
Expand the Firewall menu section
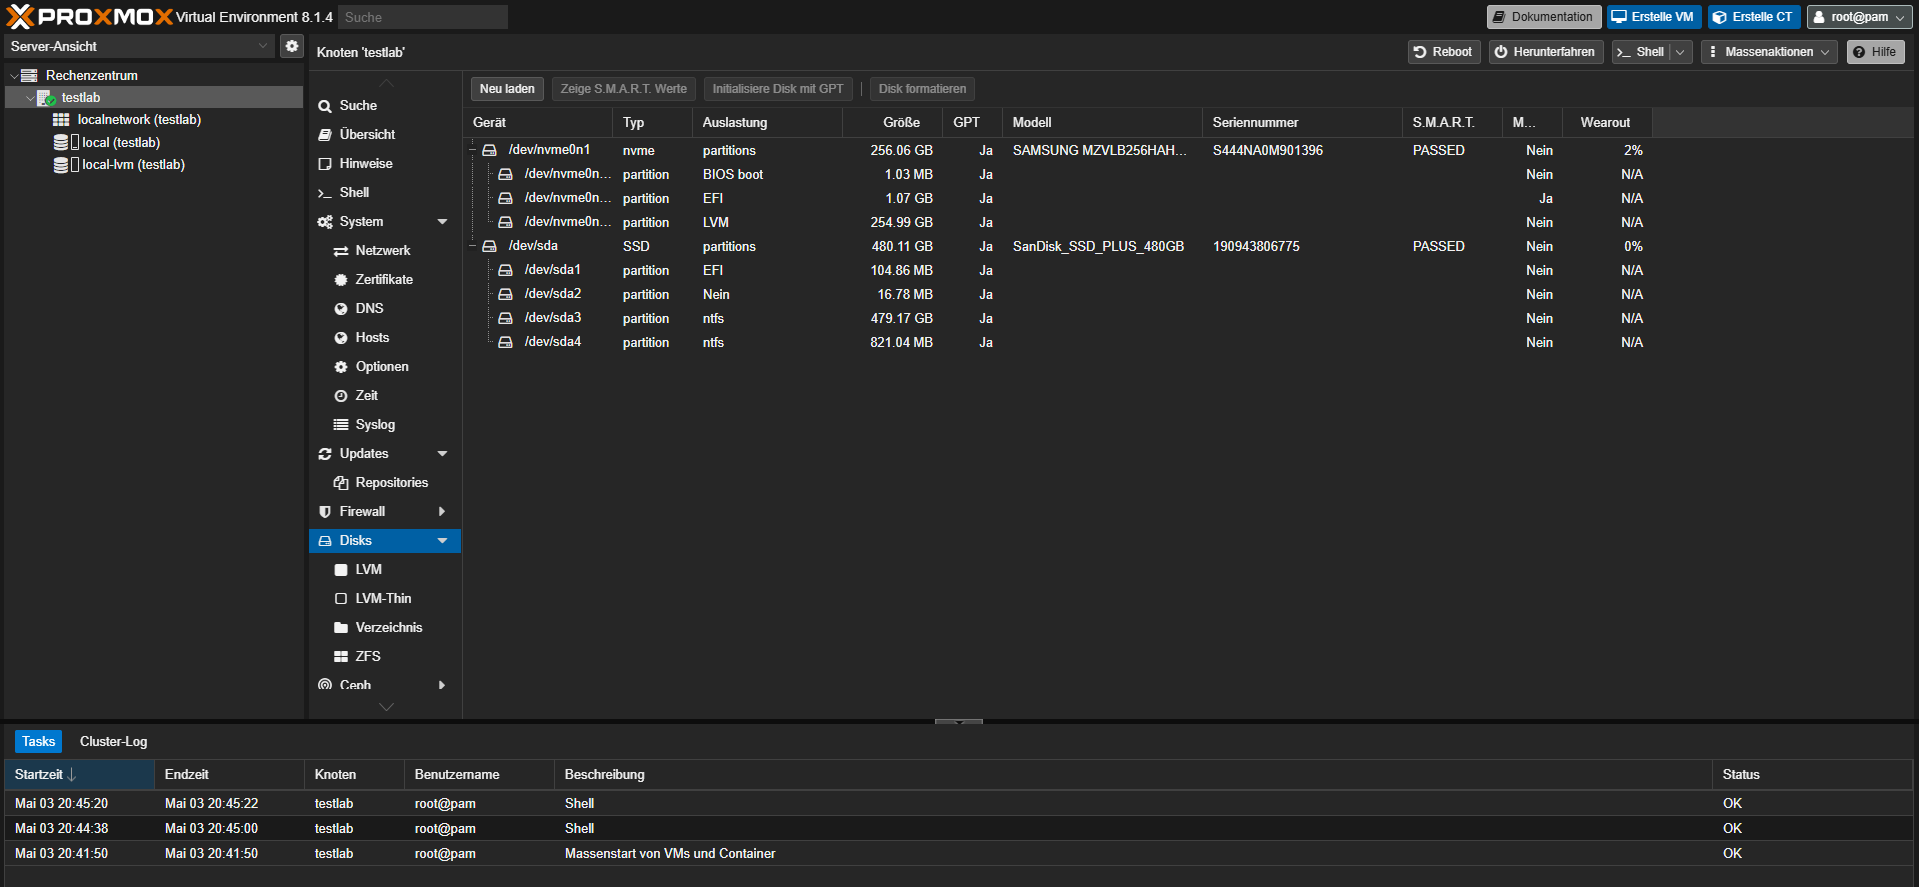[x=442, y=512]
